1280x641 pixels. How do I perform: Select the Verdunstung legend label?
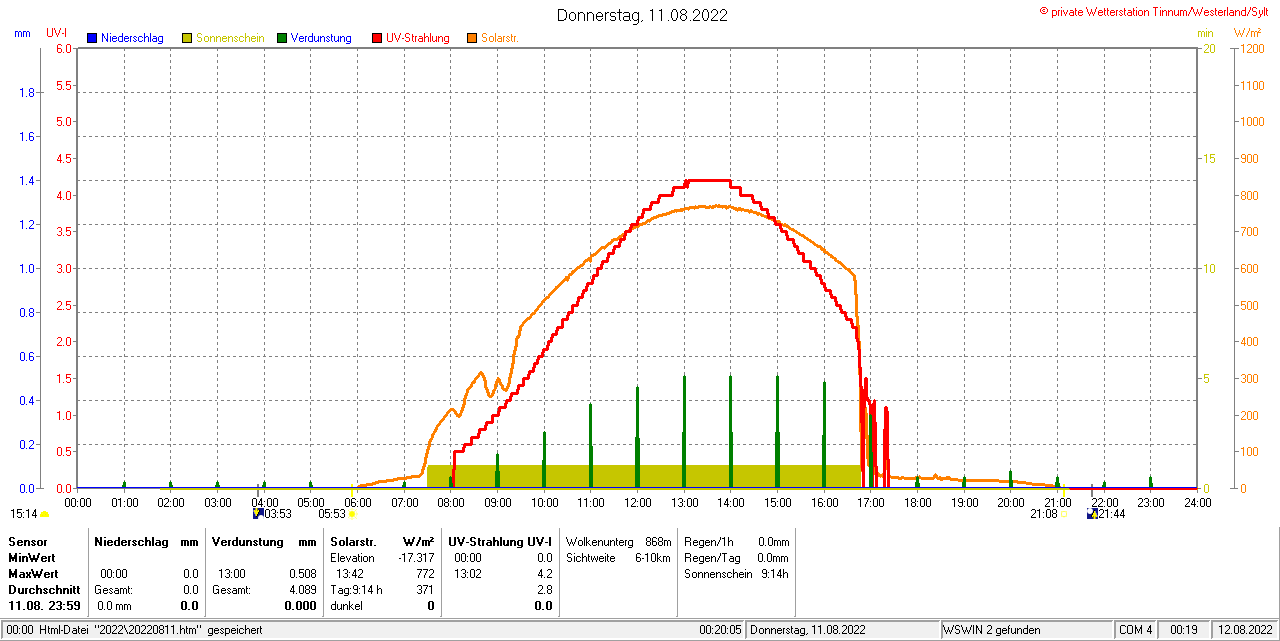(x=321, y=38)
